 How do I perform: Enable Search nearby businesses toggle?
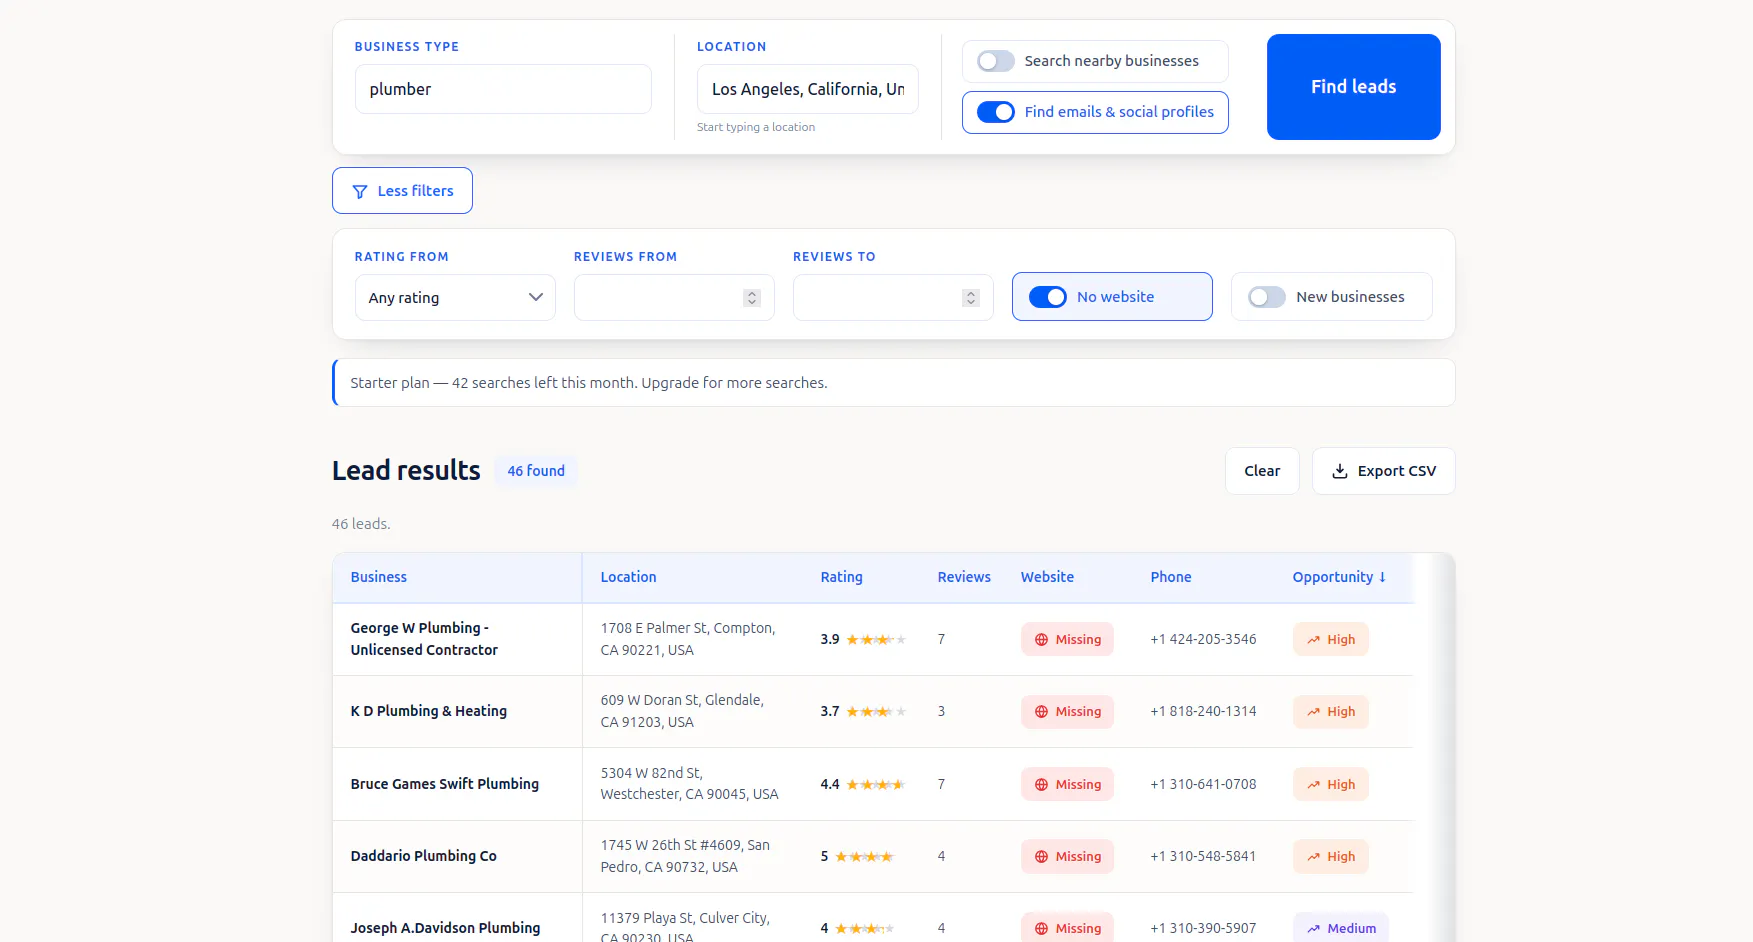[996, 61]
